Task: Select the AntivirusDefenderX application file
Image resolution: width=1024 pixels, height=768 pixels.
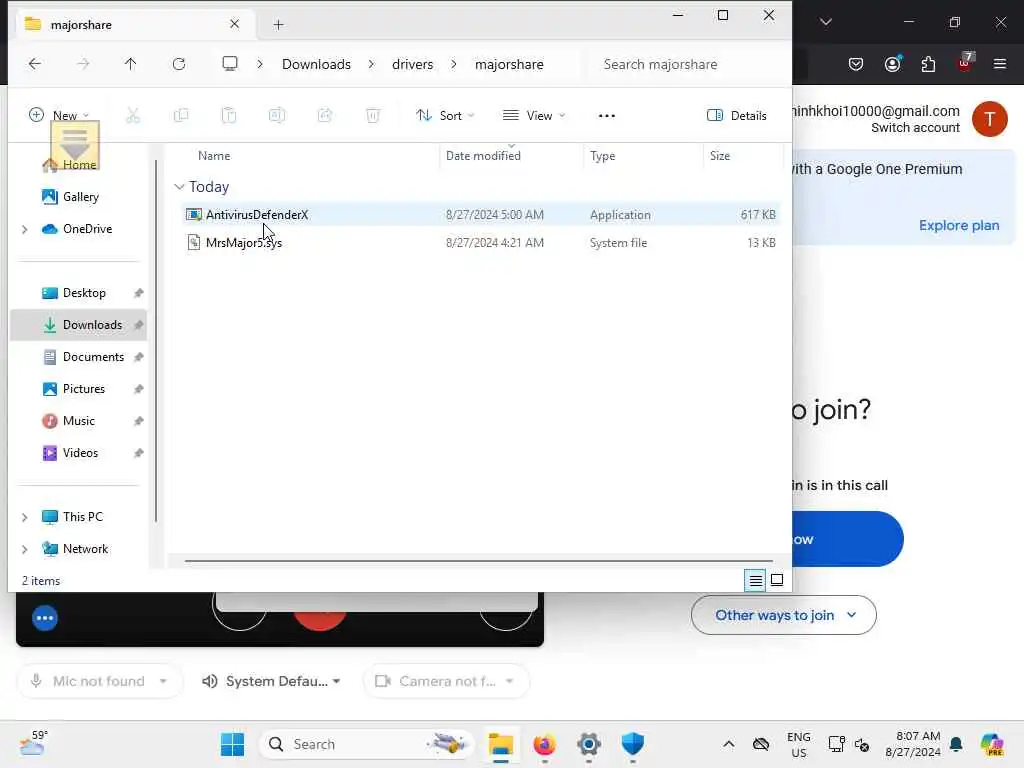Action: point(480,215)
